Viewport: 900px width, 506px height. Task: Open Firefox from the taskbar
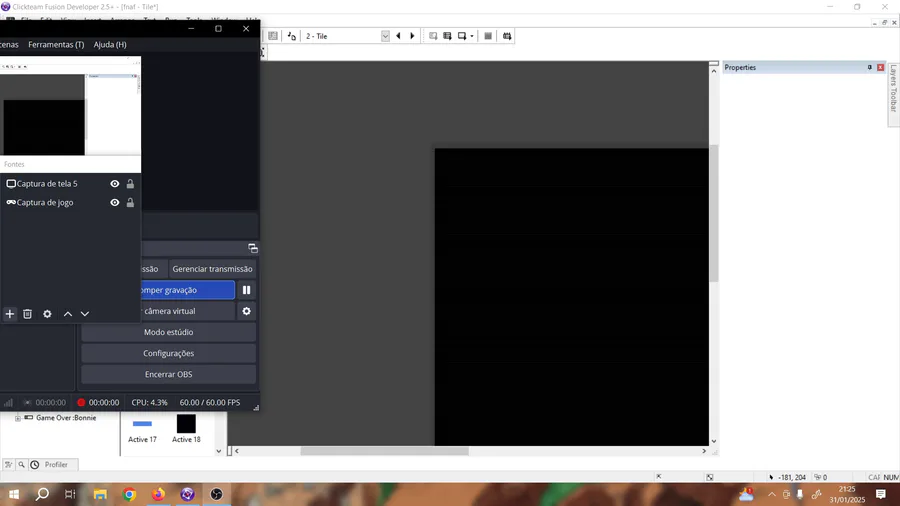(158, 494)
